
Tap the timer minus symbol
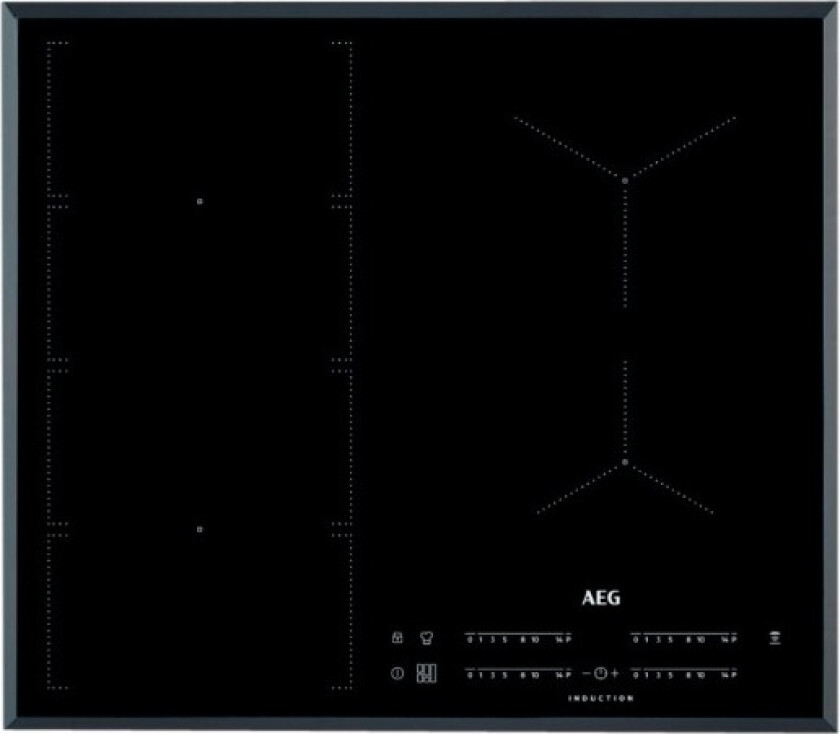(586, 673)
